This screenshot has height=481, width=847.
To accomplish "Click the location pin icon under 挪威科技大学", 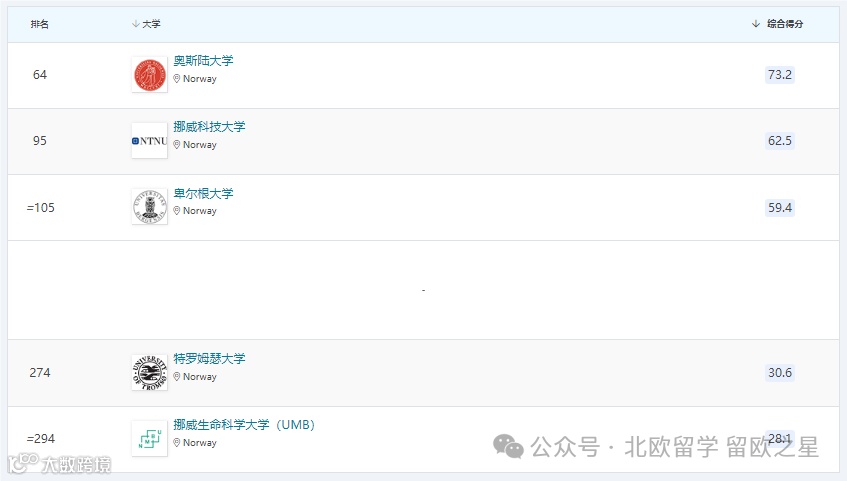I will pos(177,145).
